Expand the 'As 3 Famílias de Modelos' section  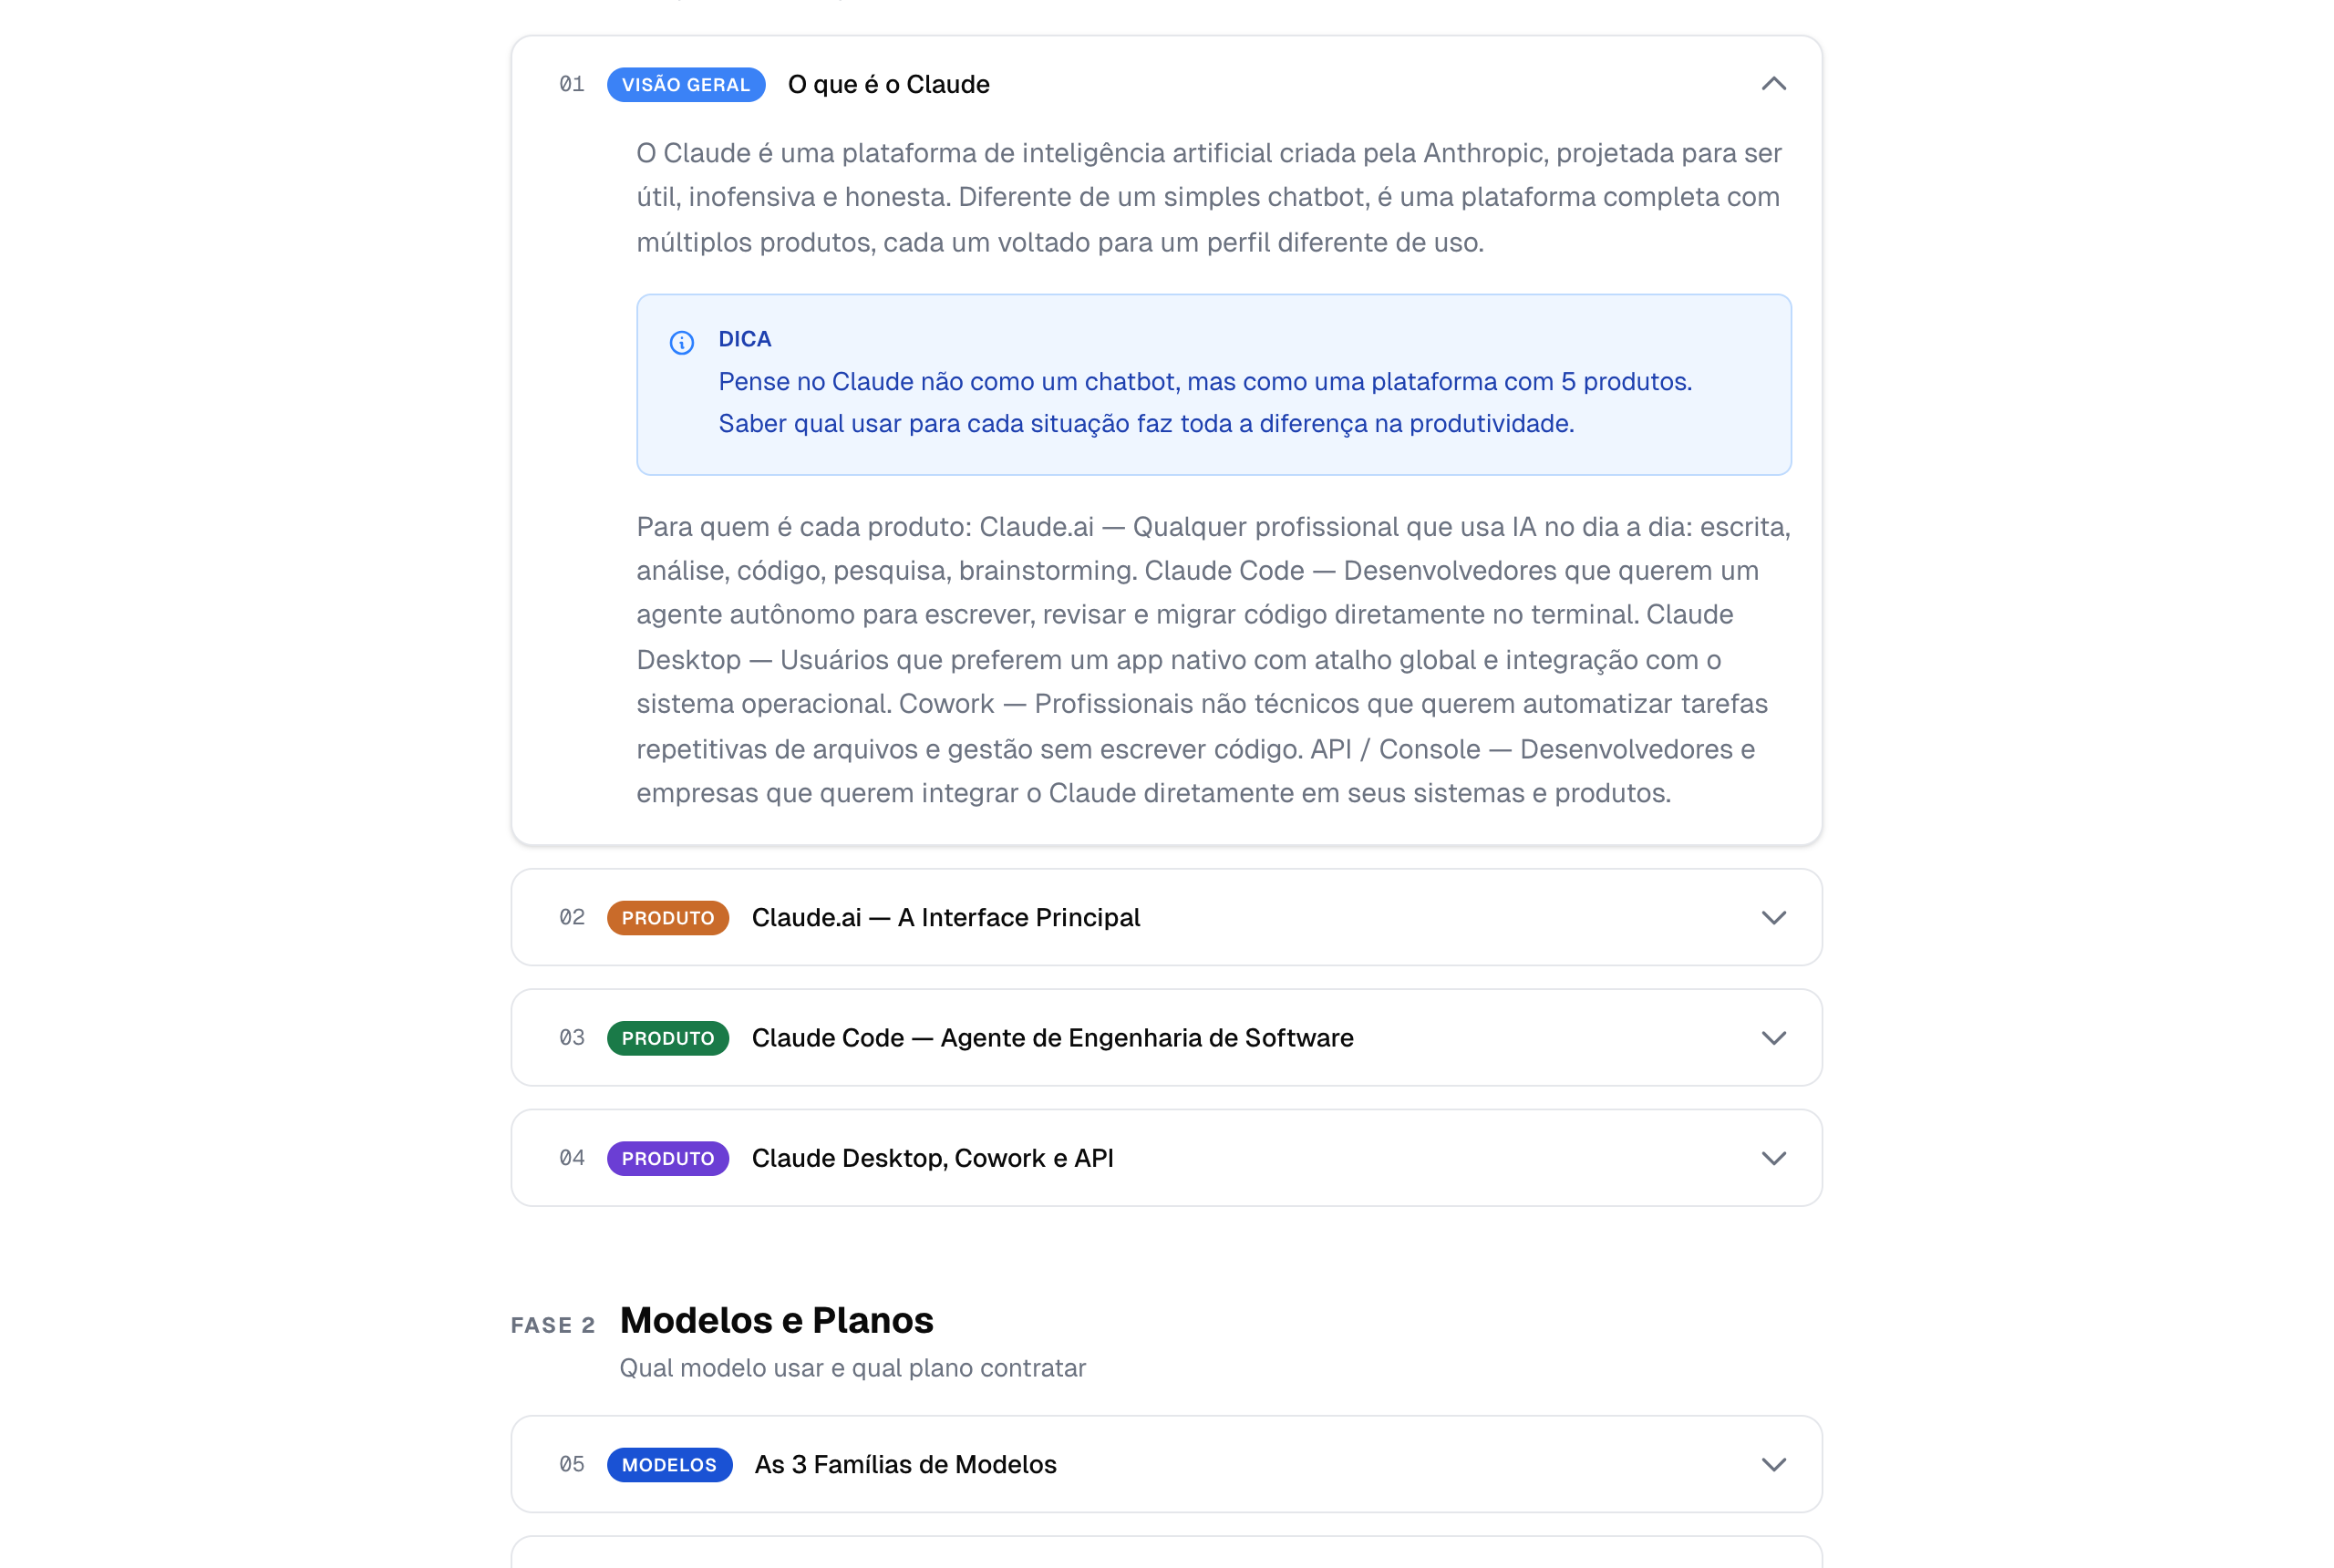(x=1774, y=1464)
